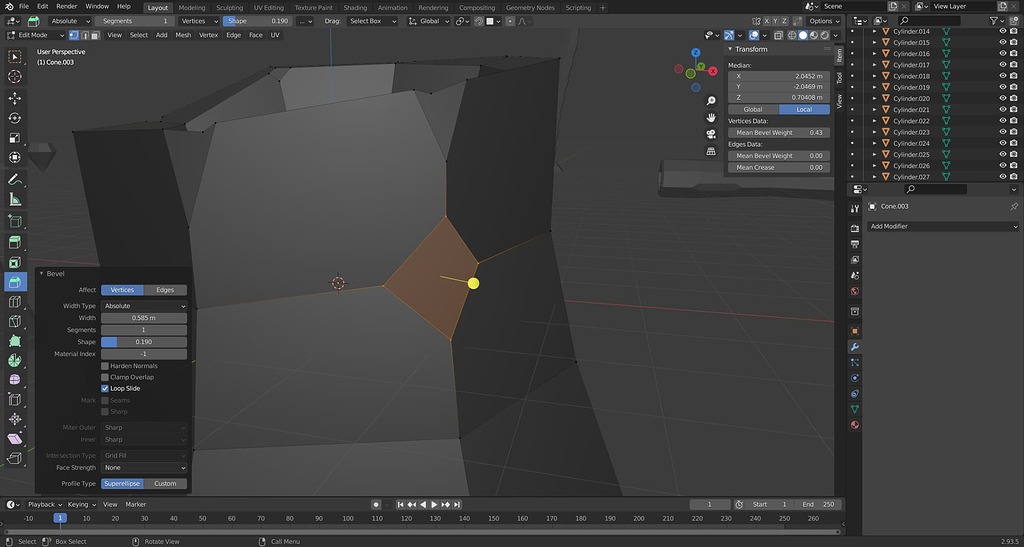This screenshot has width=1024, height=547.
Task: Enable the Clamp Overlap checkbox
Action: (x=104, y=377)
